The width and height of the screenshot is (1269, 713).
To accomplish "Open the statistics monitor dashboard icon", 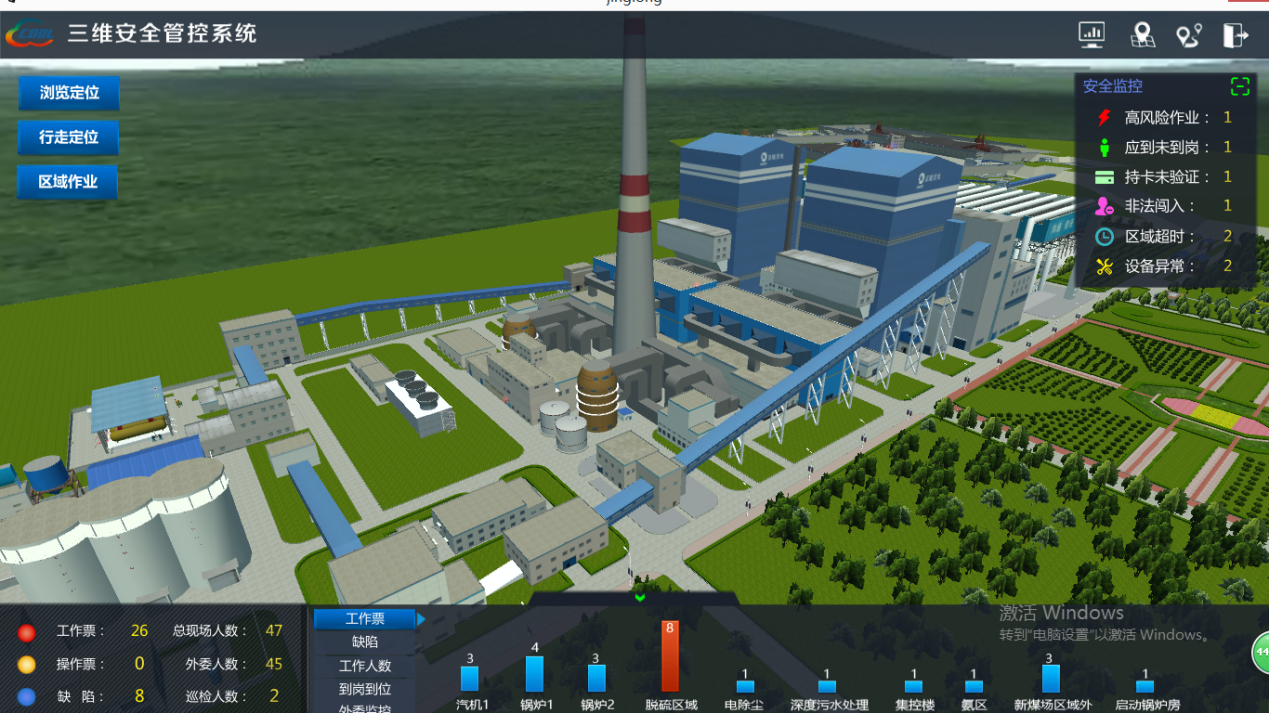I will (1092, 35).
